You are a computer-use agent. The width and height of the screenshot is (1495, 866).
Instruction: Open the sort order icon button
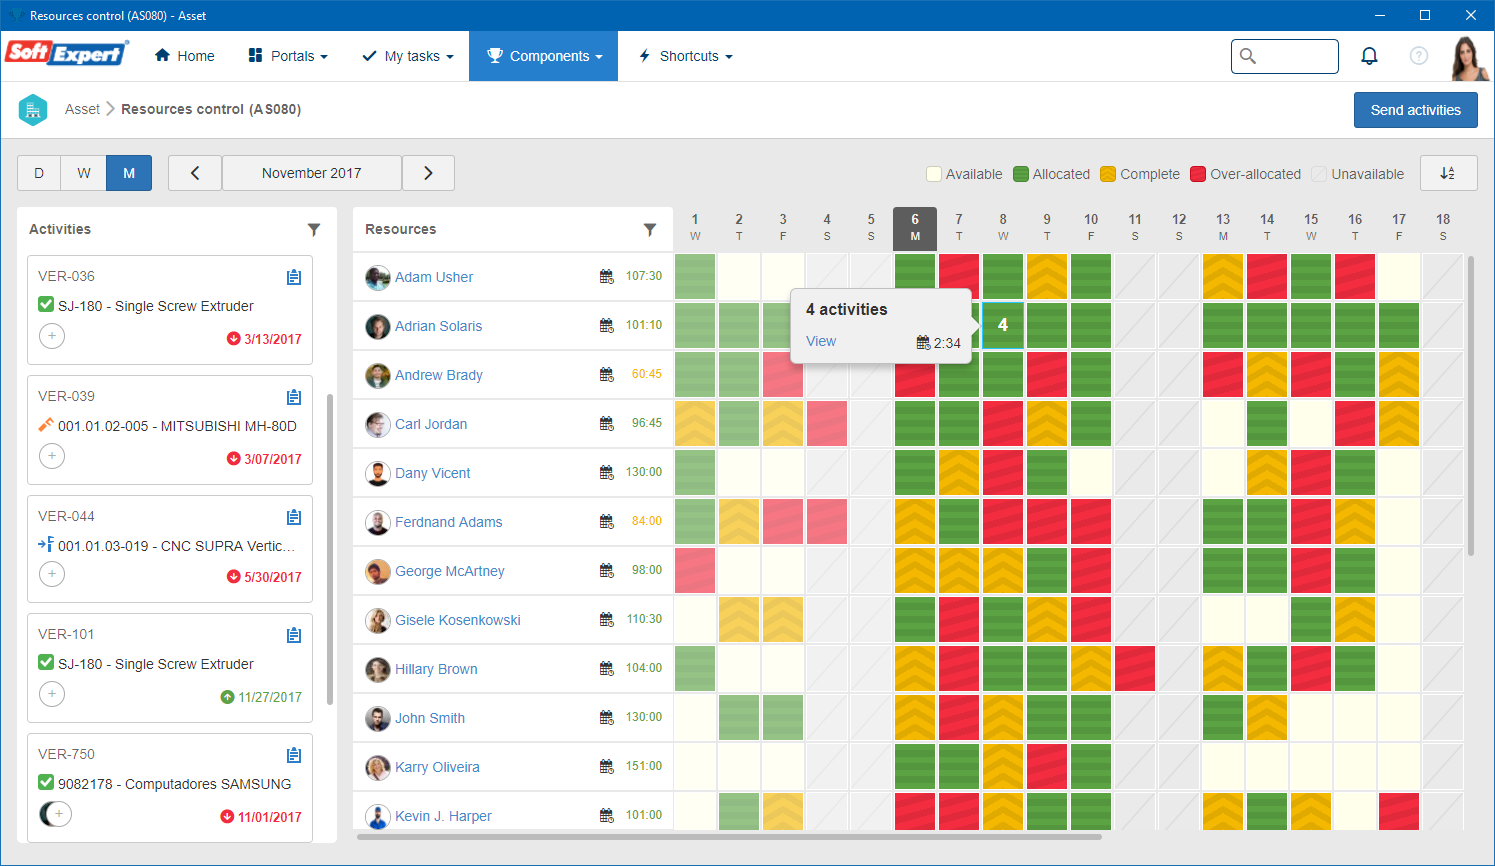coord(1448,173)
